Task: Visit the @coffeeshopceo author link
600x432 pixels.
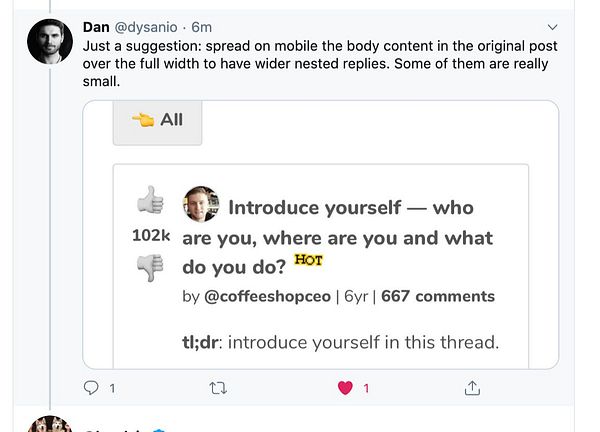Action: click(266, 296)
